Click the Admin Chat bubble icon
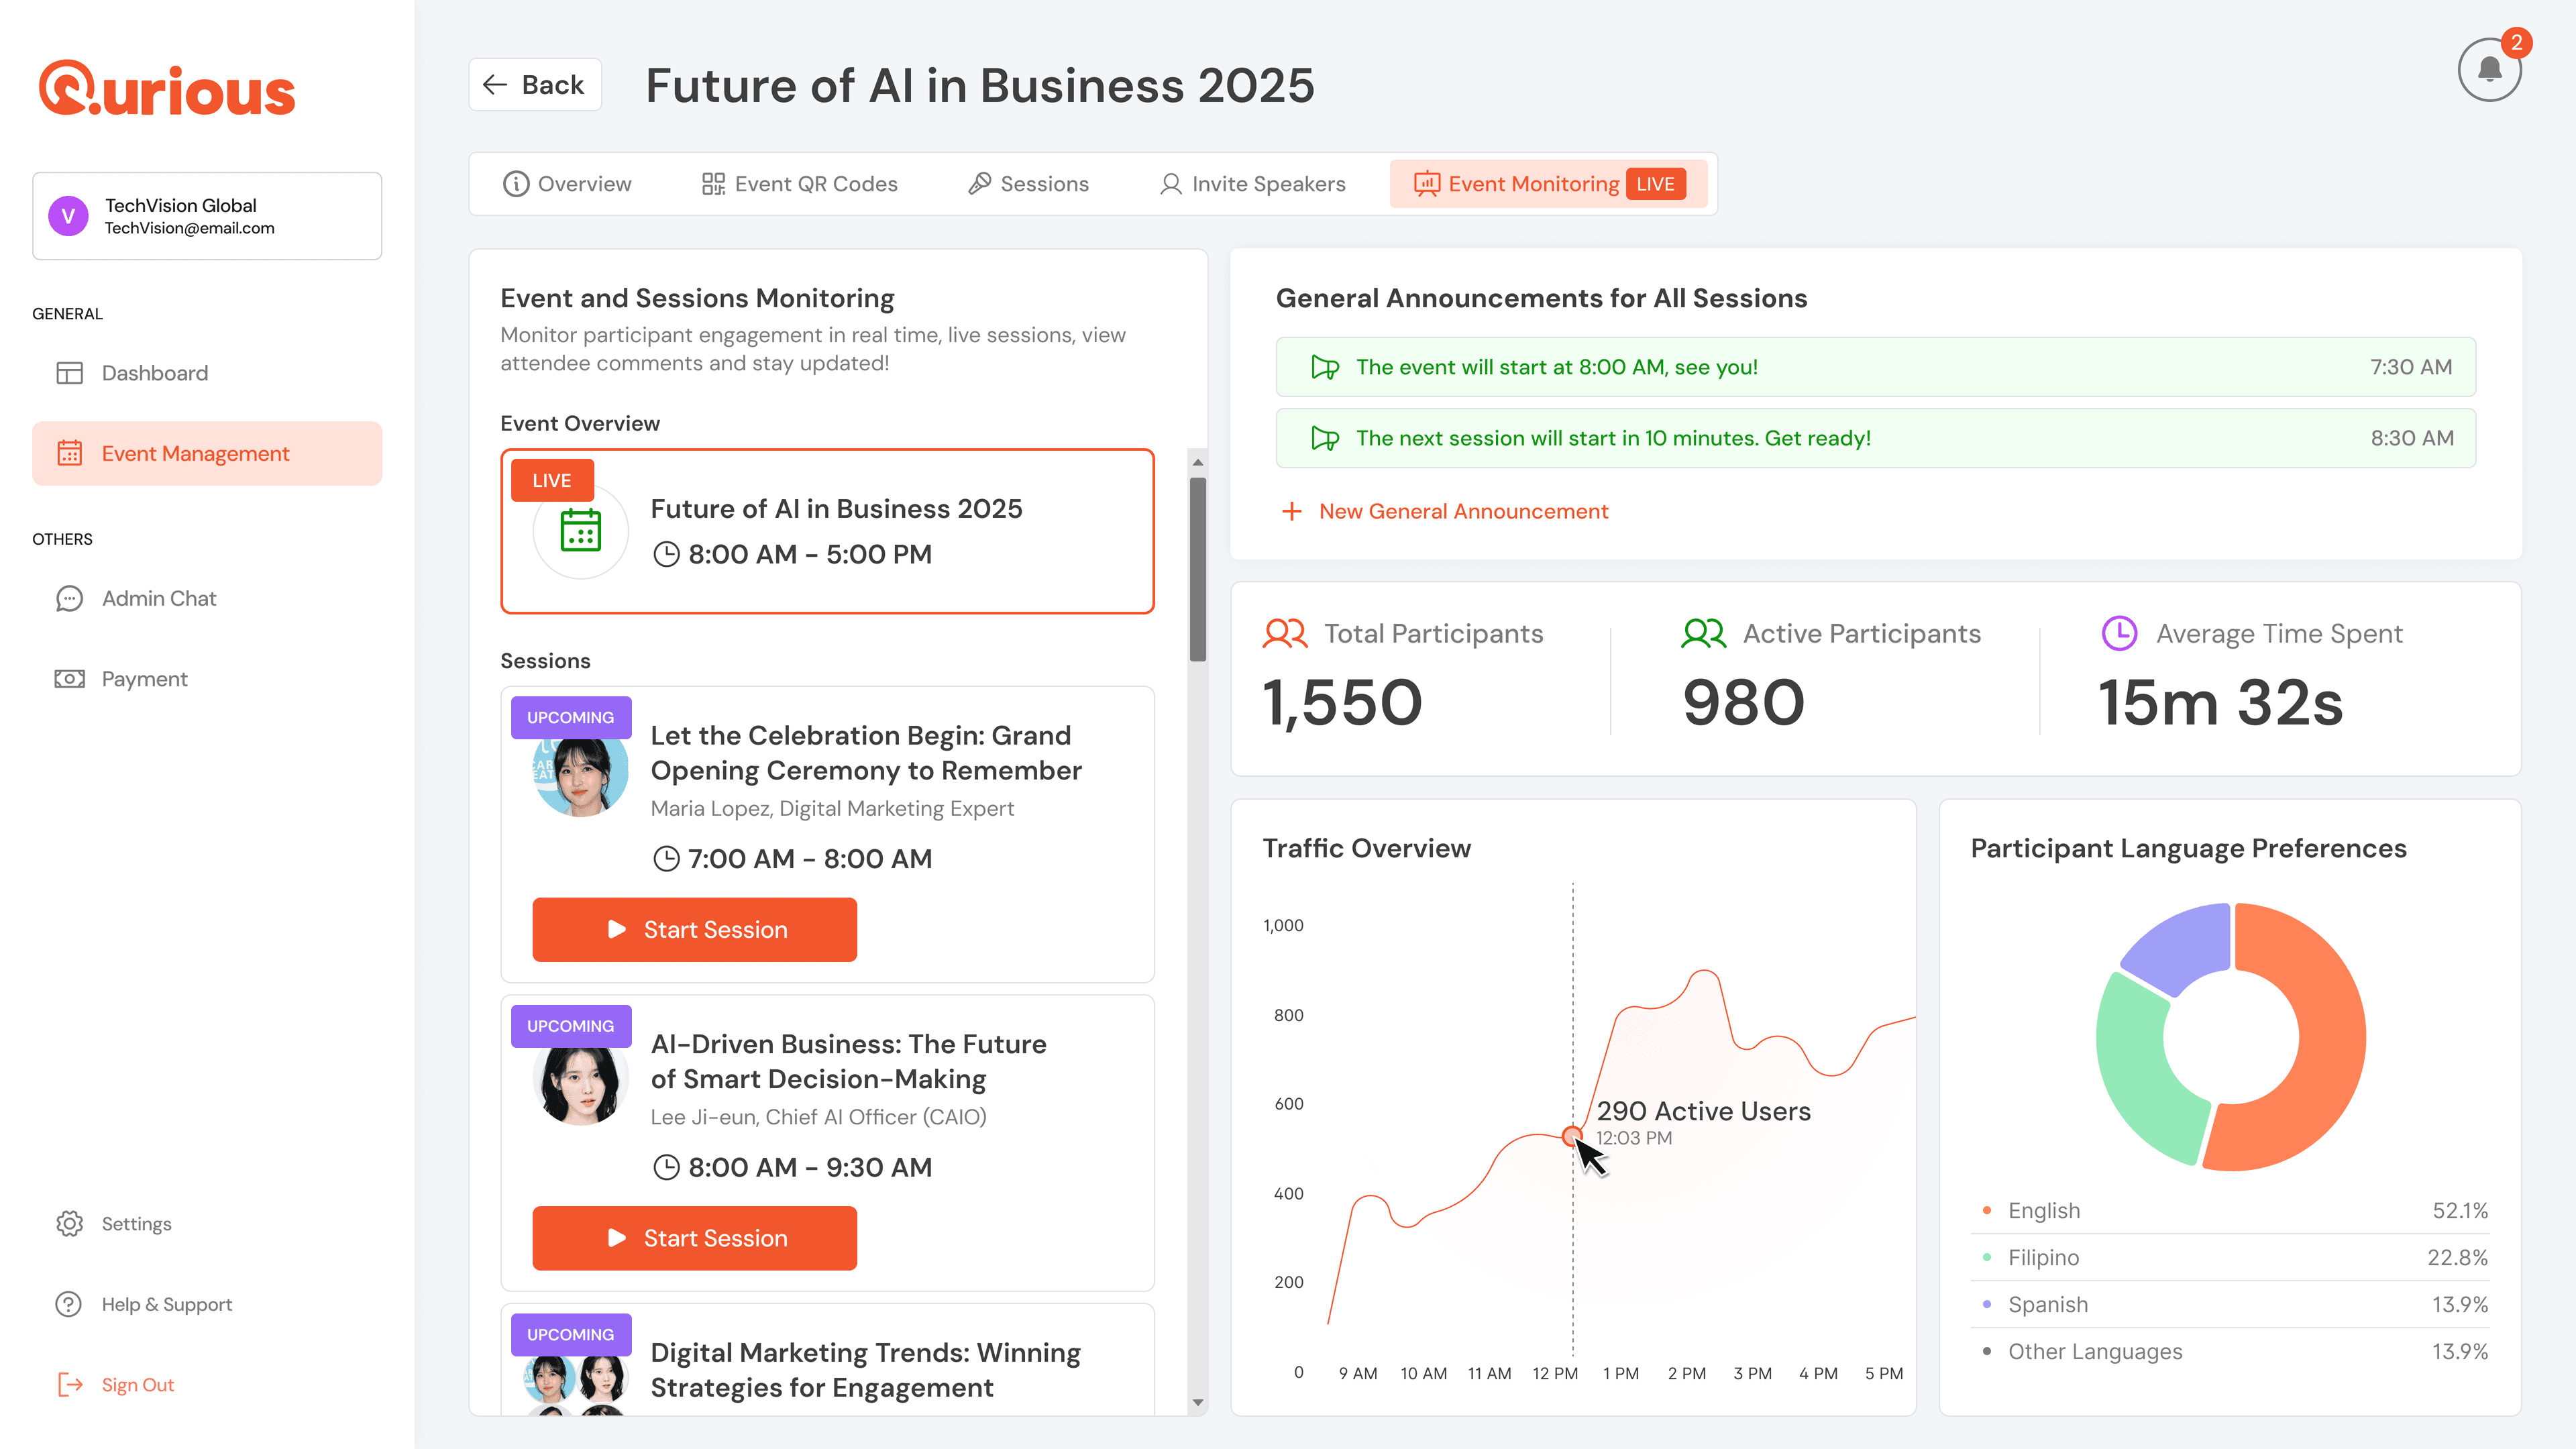Viewport: 2576px width, 1449px height. 69,598
